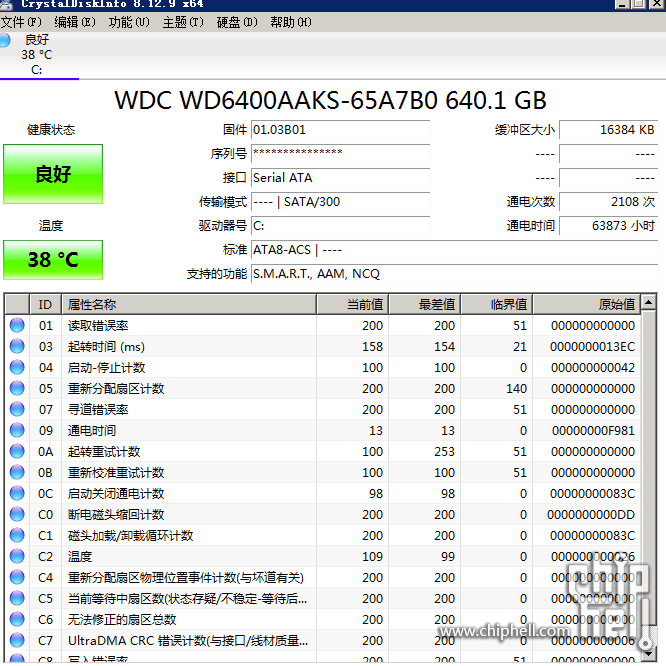Select raw value 0000000000DD in row C0

coord(591,515)
